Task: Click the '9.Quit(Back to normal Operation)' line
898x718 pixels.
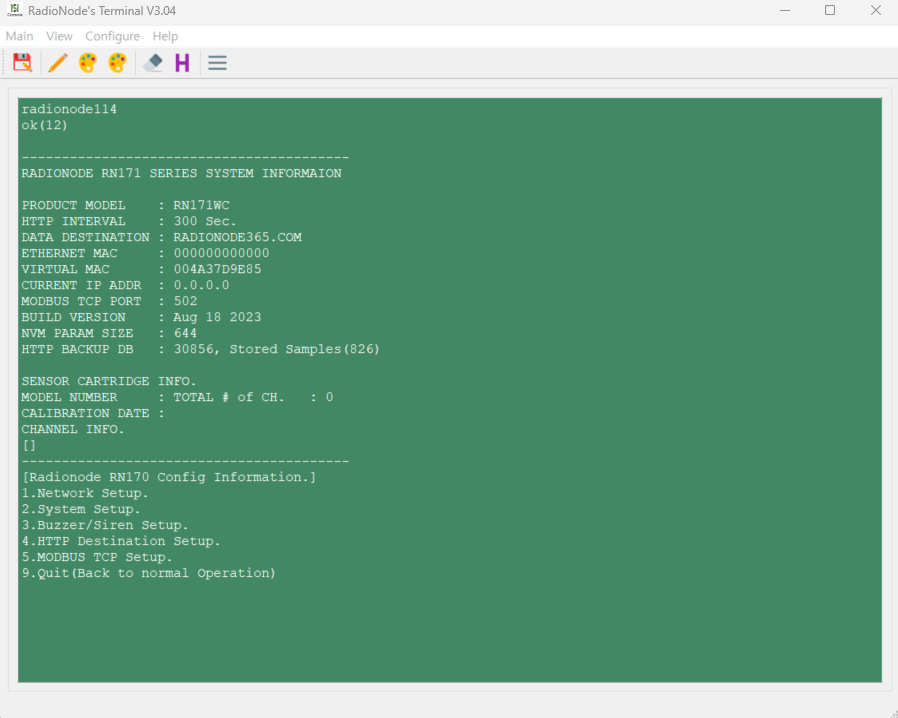Action: [x=149, y=573]
